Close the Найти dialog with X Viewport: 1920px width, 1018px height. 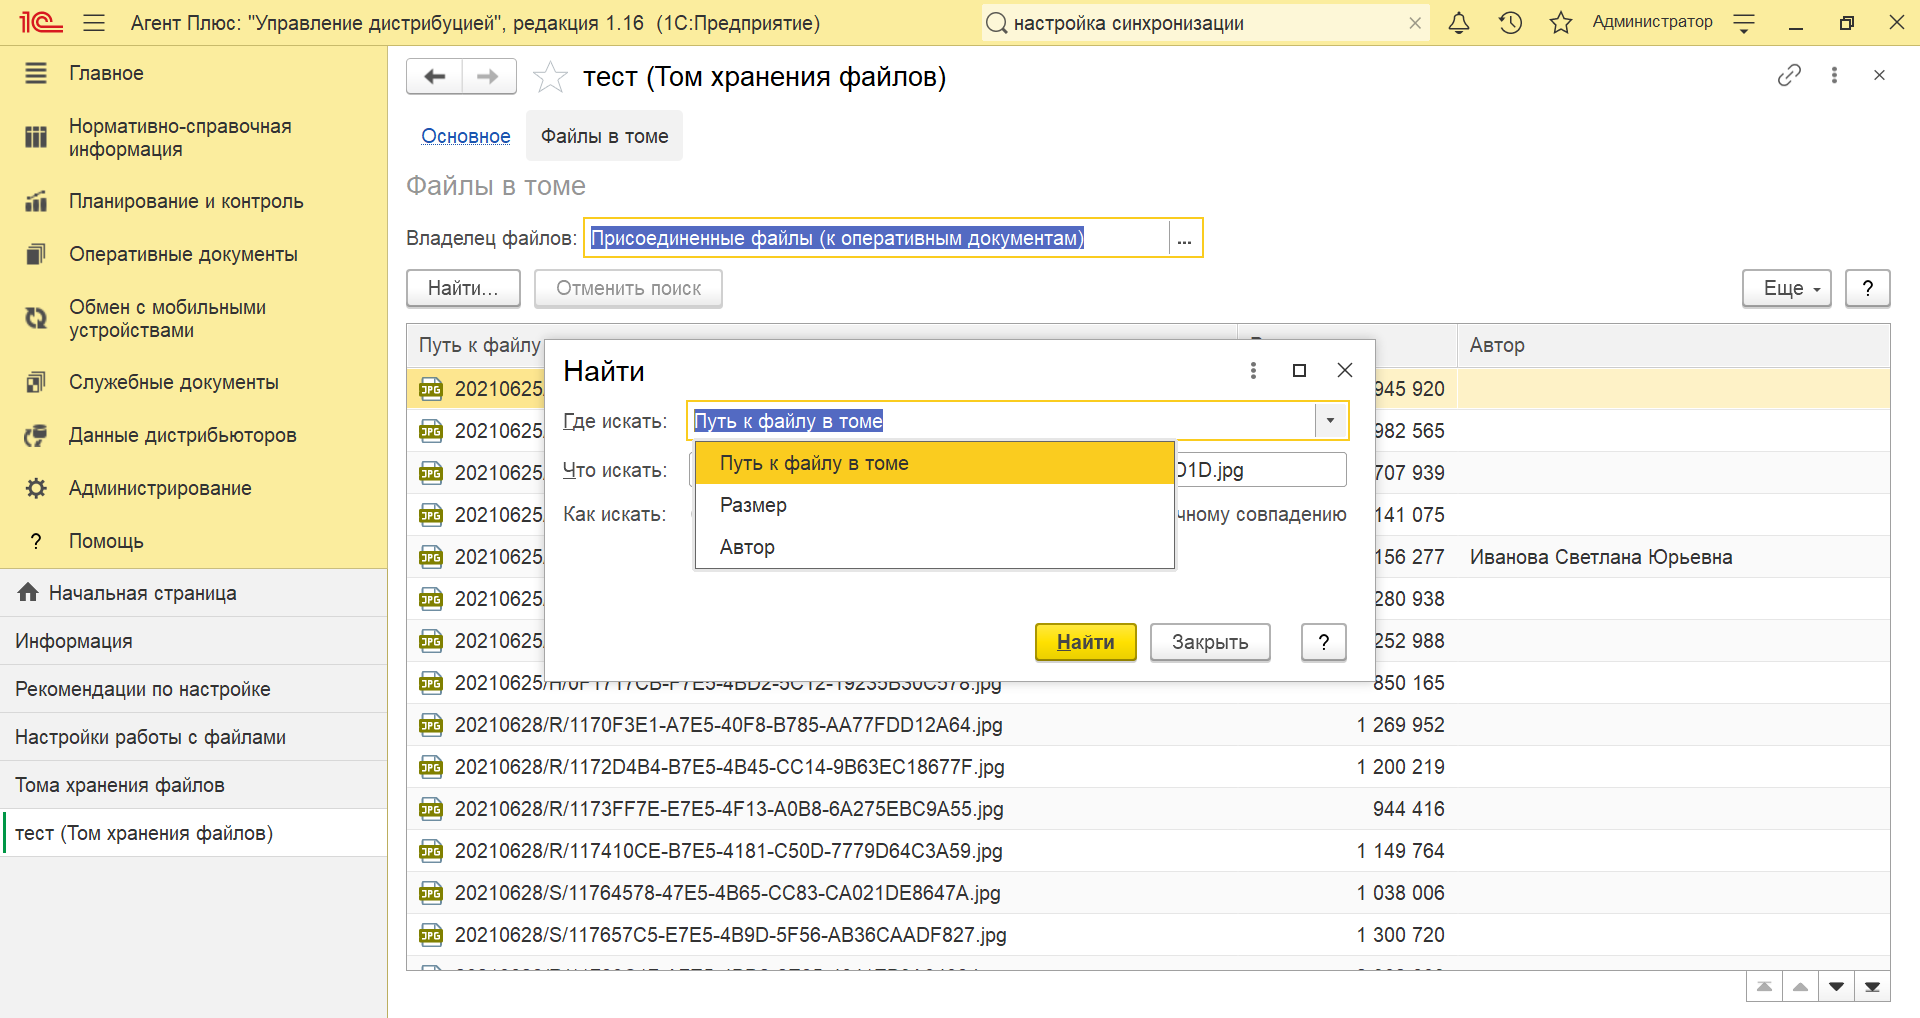[1345, 371]
